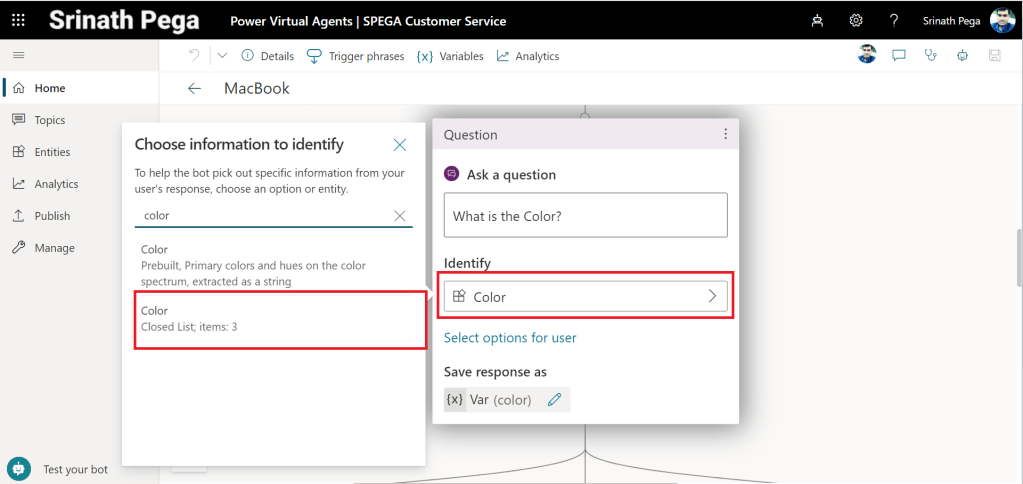This screenshot has height=484, width=1023.
Task: Clear the color search field
Action: click(399, 215)
